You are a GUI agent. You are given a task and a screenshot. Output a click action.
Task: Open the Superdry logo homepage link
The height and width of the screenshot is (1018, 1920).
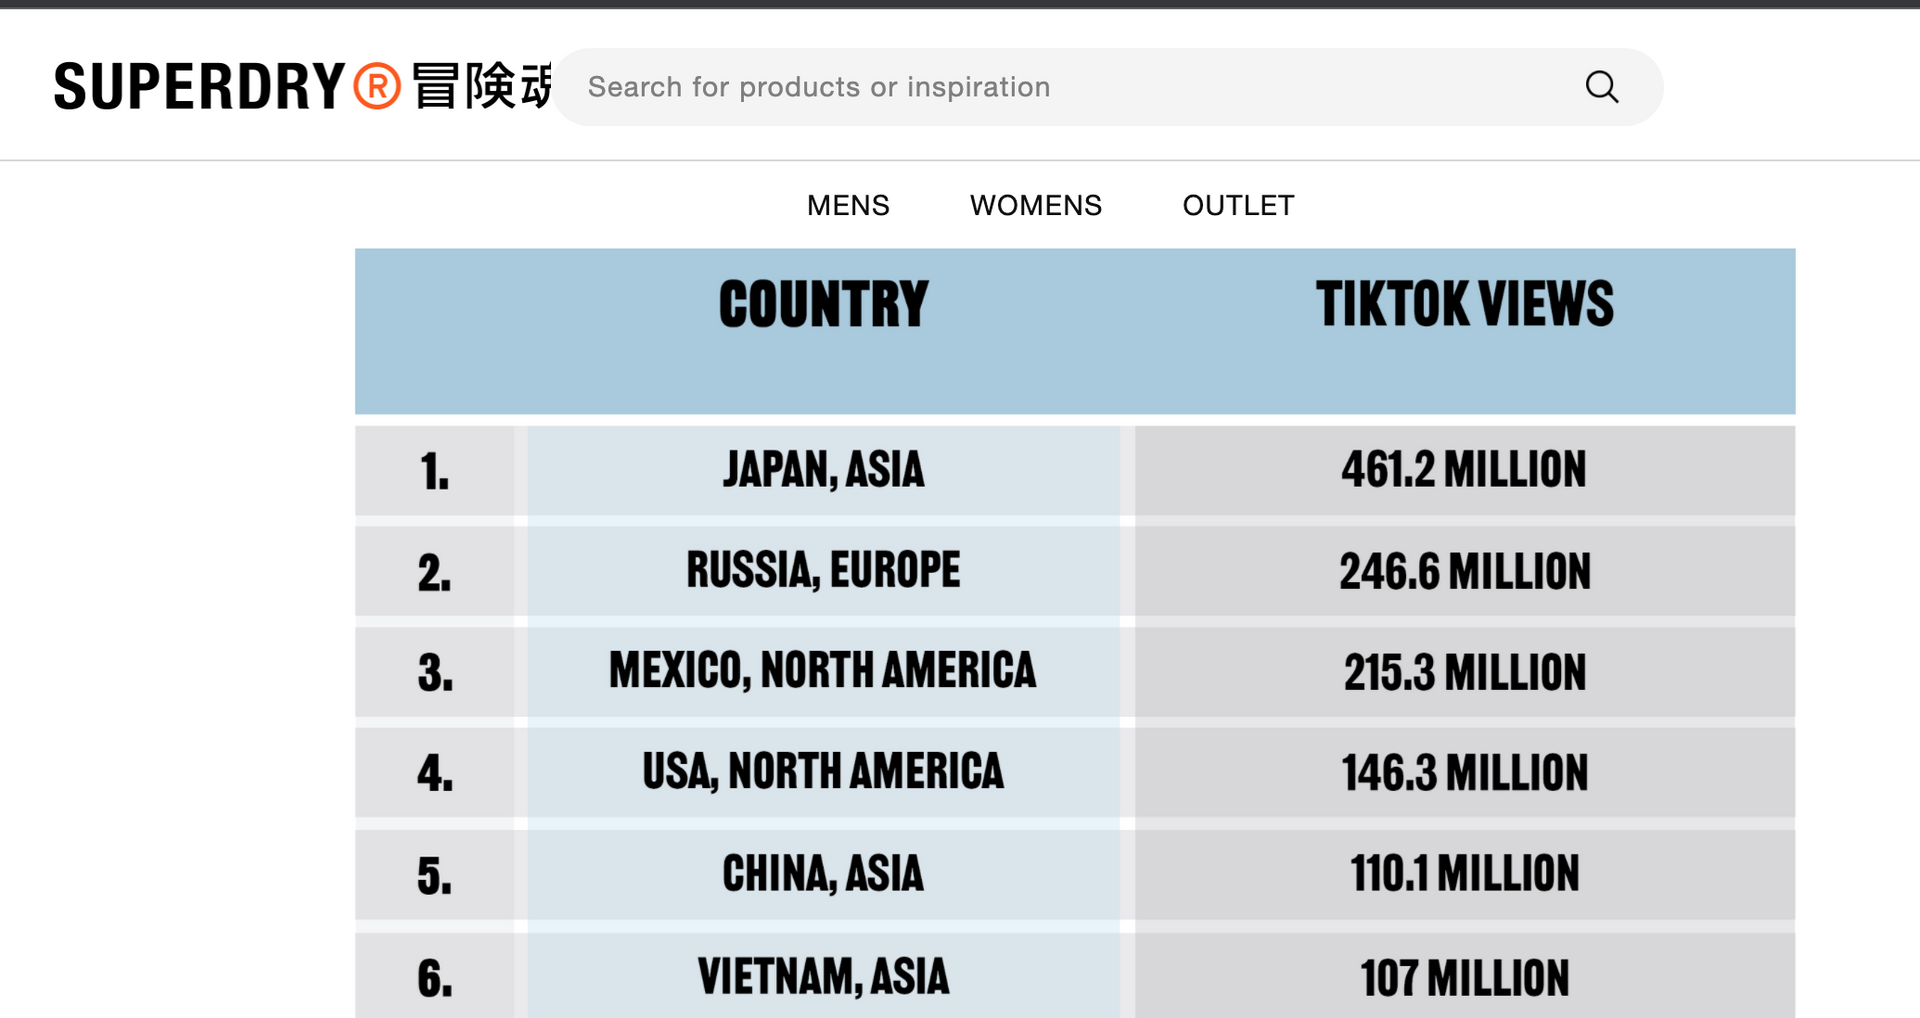coord(302,86)
